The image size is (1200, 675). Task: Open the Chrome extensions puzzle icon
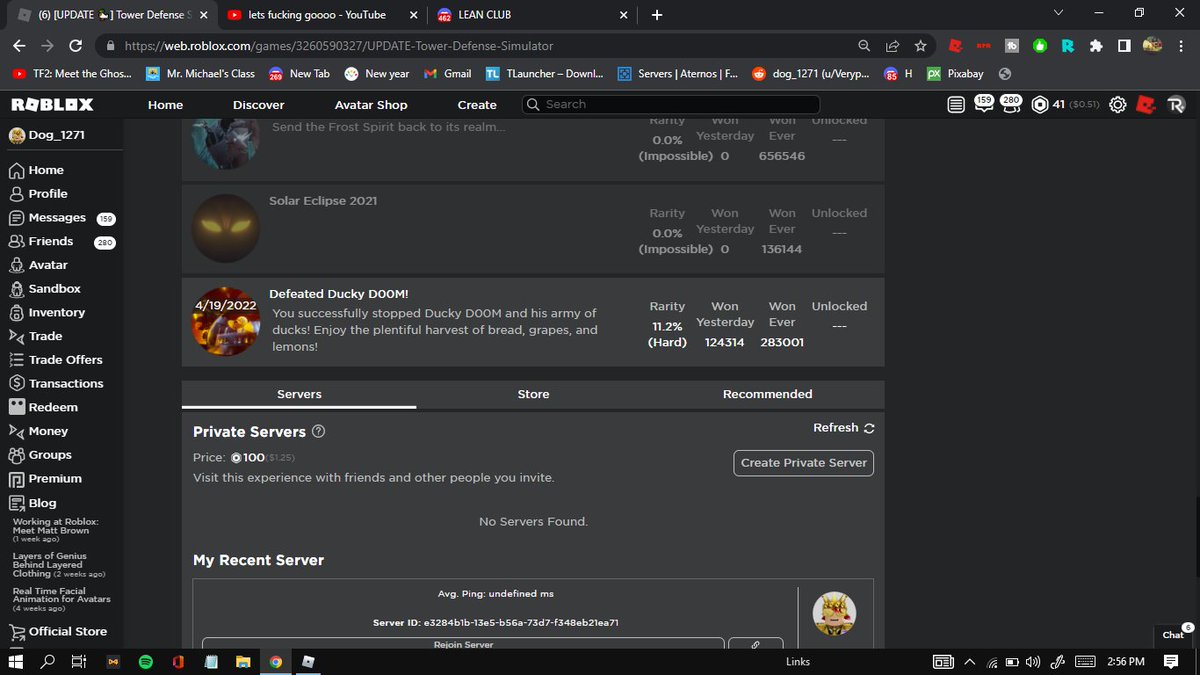(1096, 46)
